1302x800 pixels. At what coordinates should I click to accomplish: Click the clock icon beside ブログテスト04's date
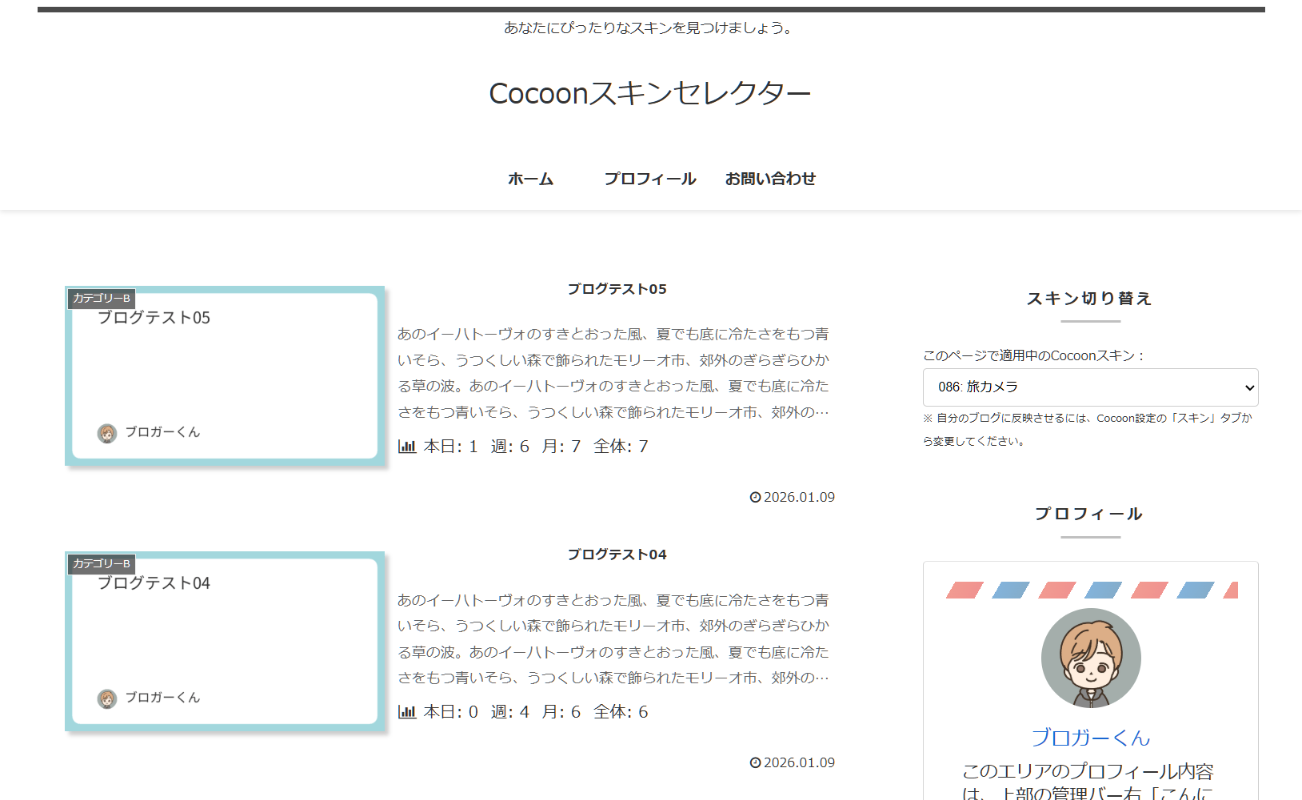(755, 762)
